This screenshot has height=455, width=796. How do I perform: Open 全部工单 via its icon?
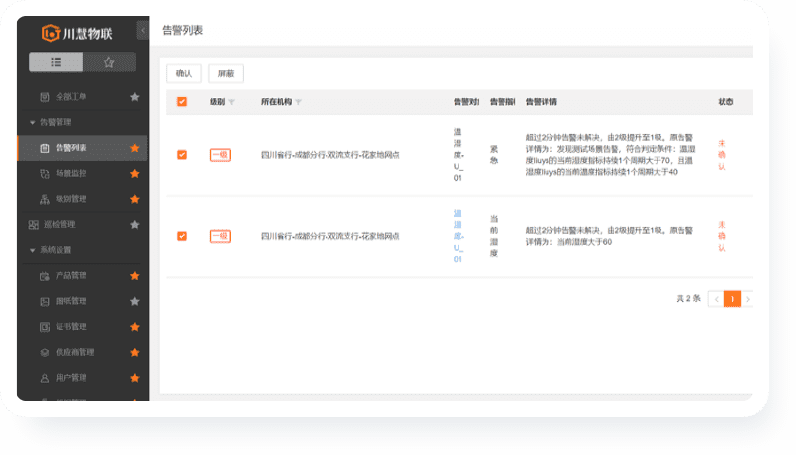tap(45, 96)
